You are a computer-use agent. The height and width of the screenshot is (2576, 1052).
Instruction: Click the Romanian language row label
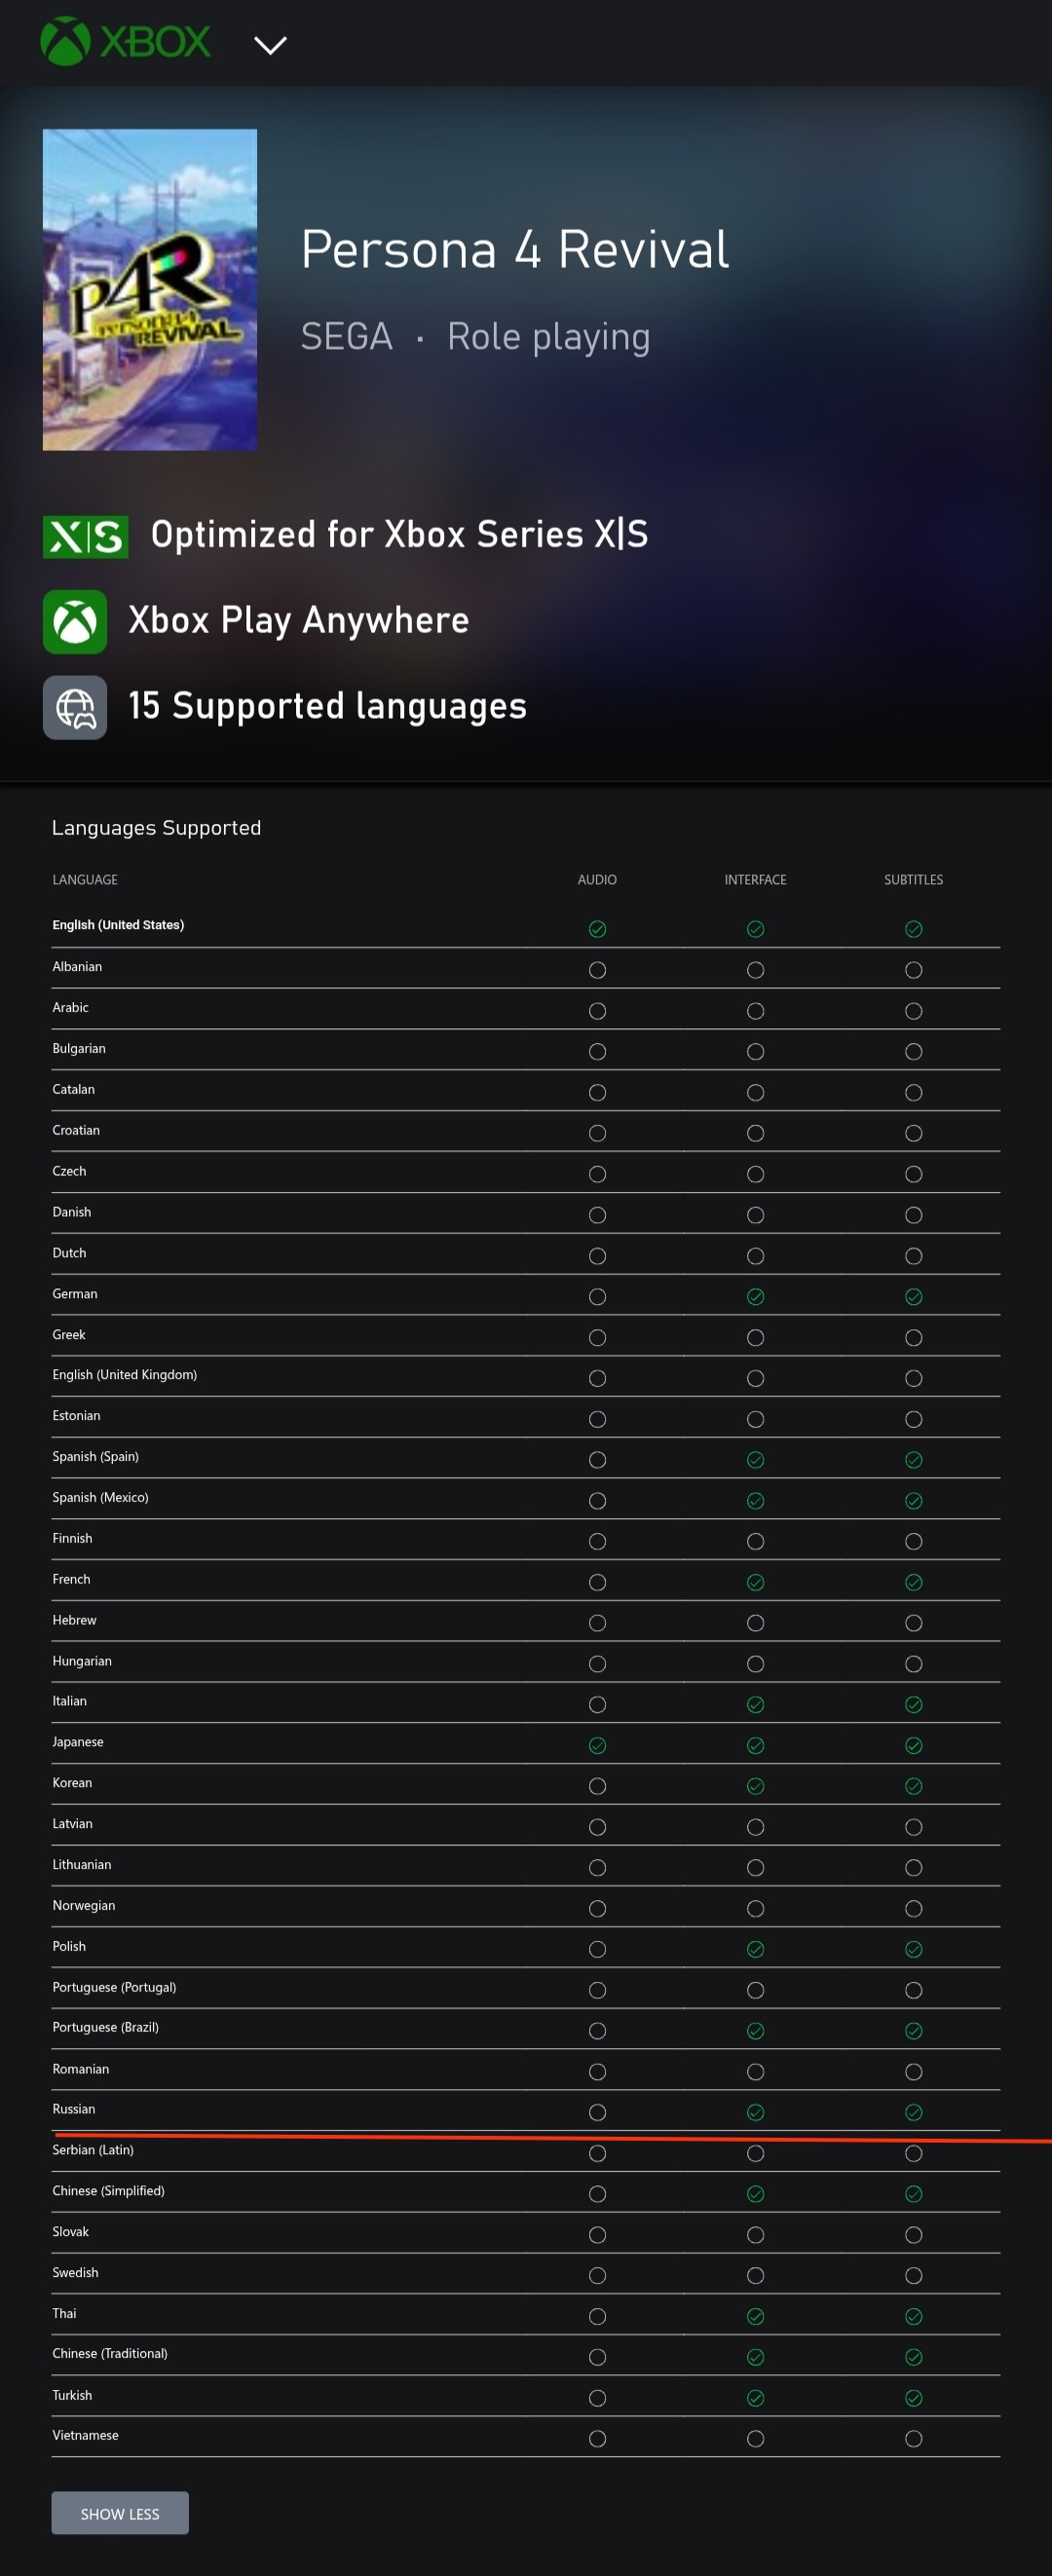(x=81, y=2069)
